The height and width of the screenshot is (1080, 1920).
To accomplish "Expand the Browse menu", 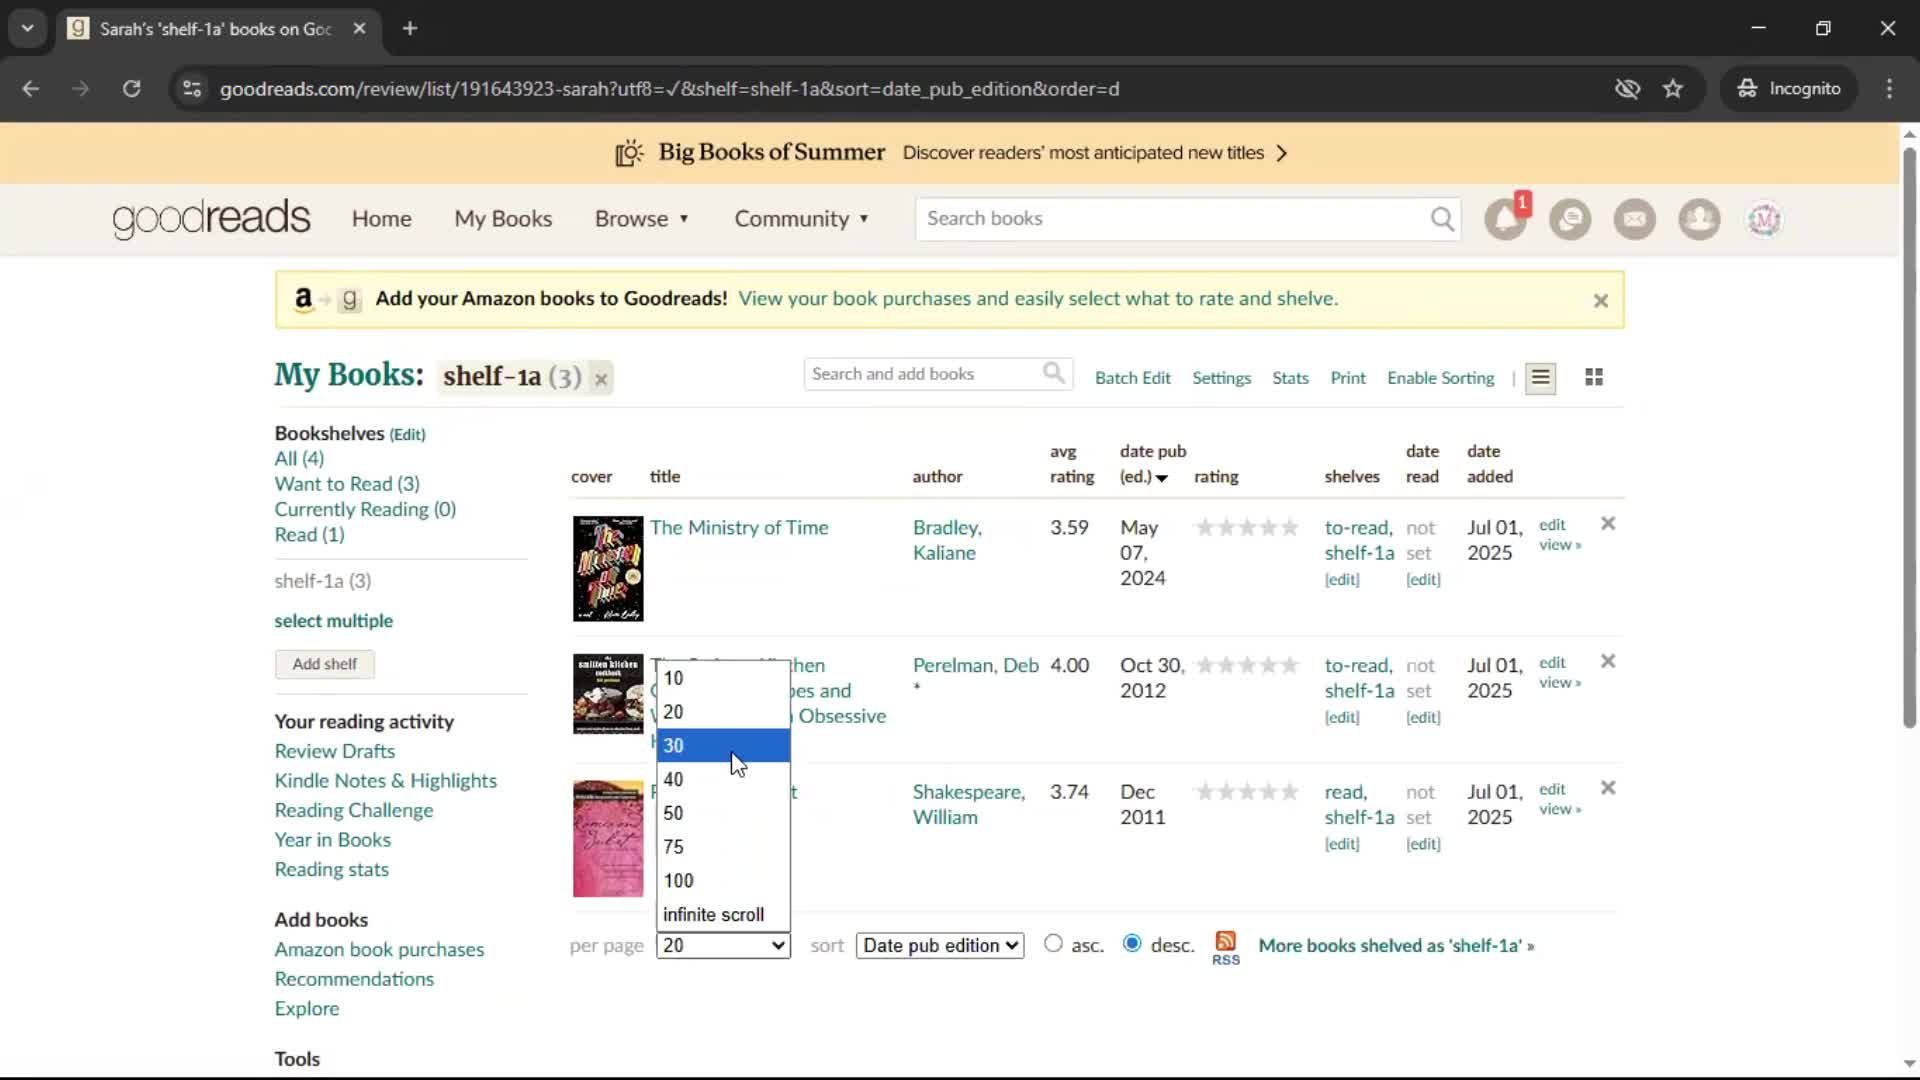I will 642,219.
